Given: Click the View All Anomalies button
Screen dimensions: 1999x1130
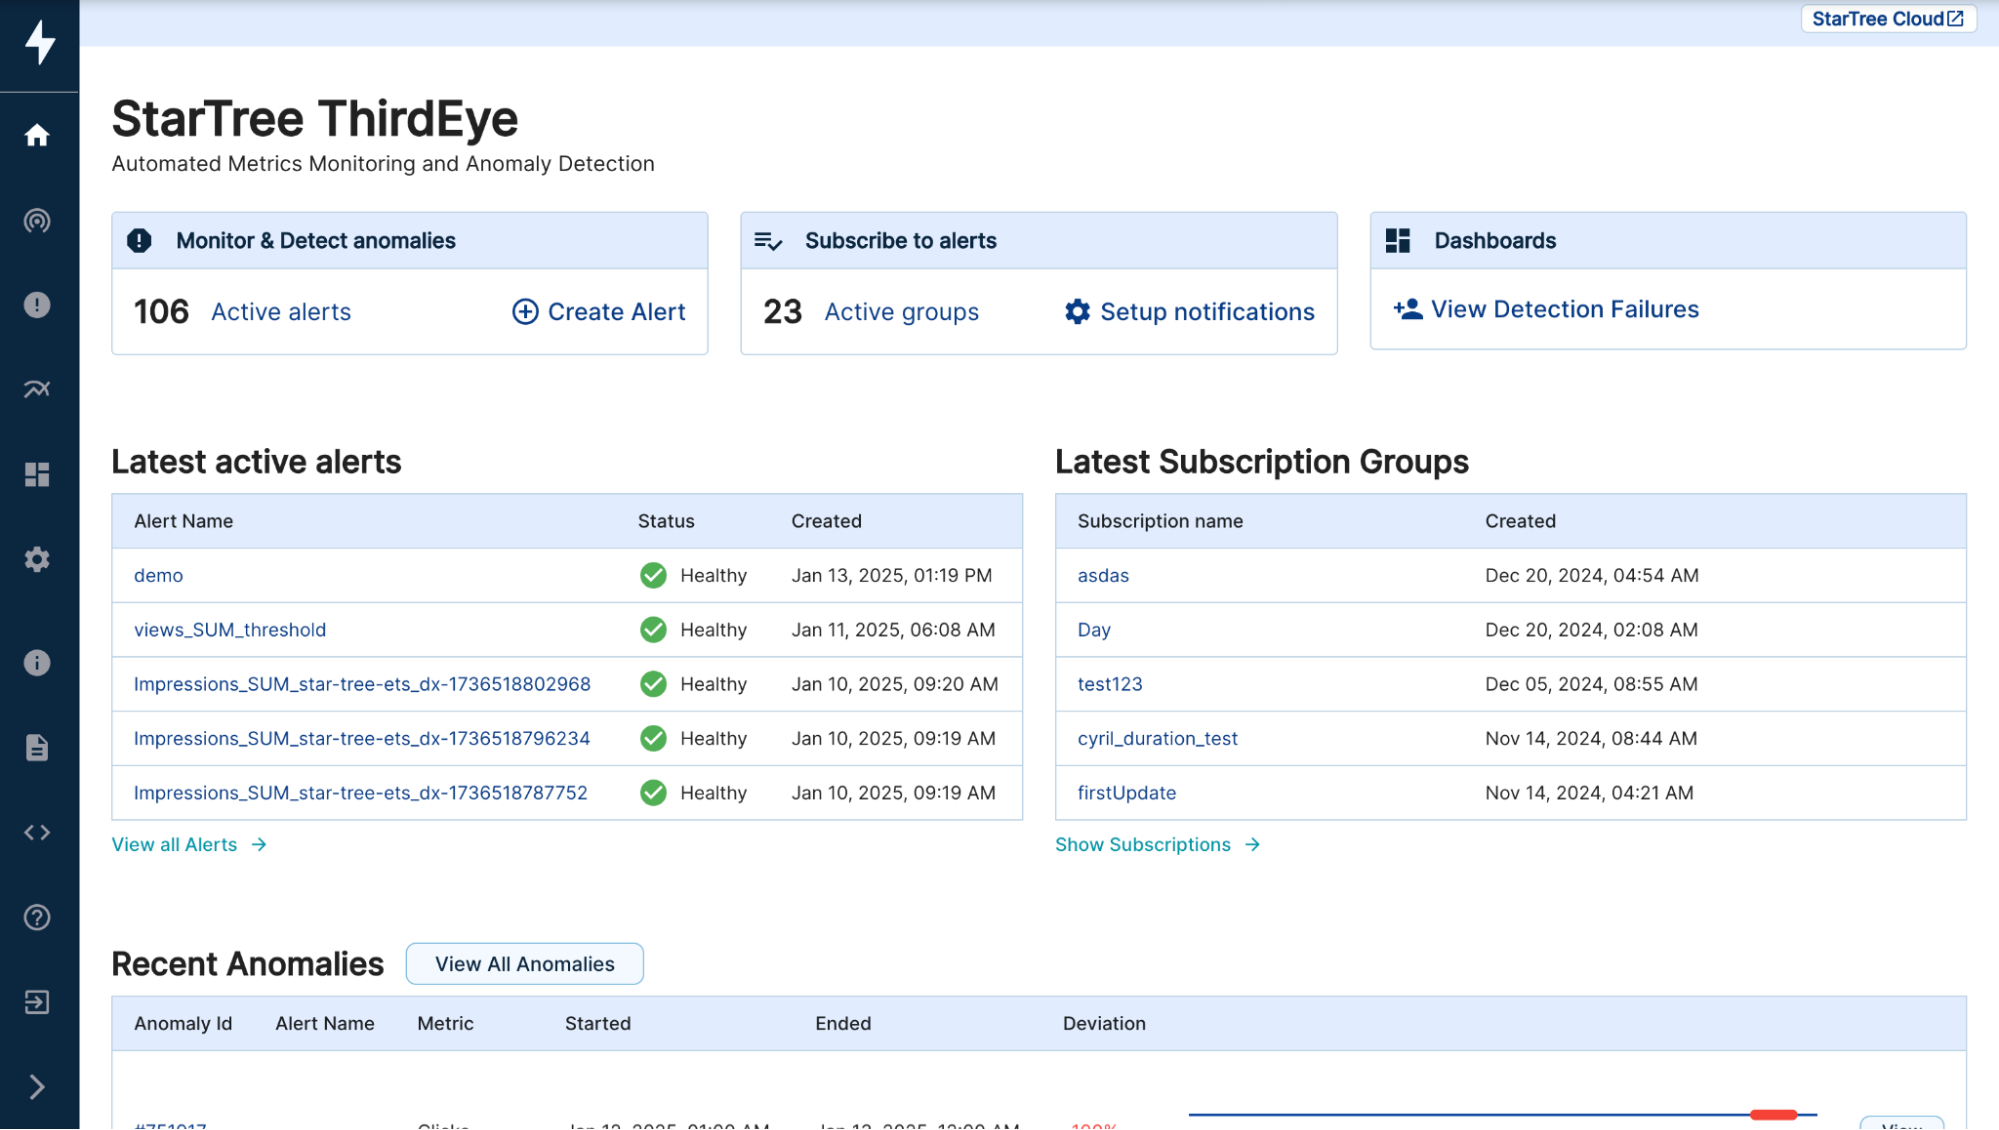Looking at the screenshot, I should 524,964.
